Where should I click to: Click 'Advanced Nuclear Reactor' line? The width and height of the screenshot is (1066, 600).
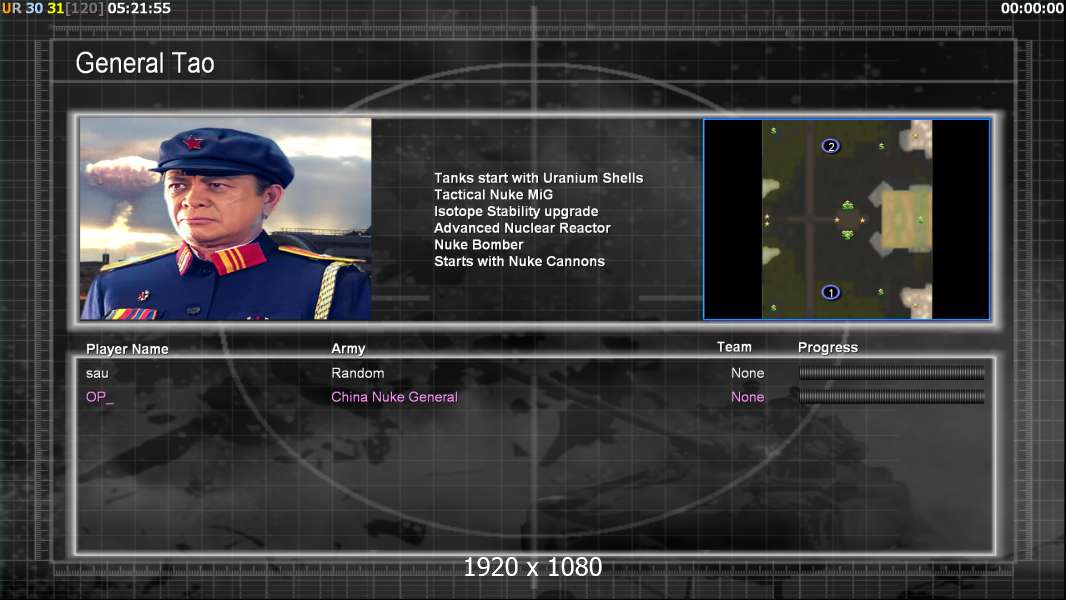(522, 228)
